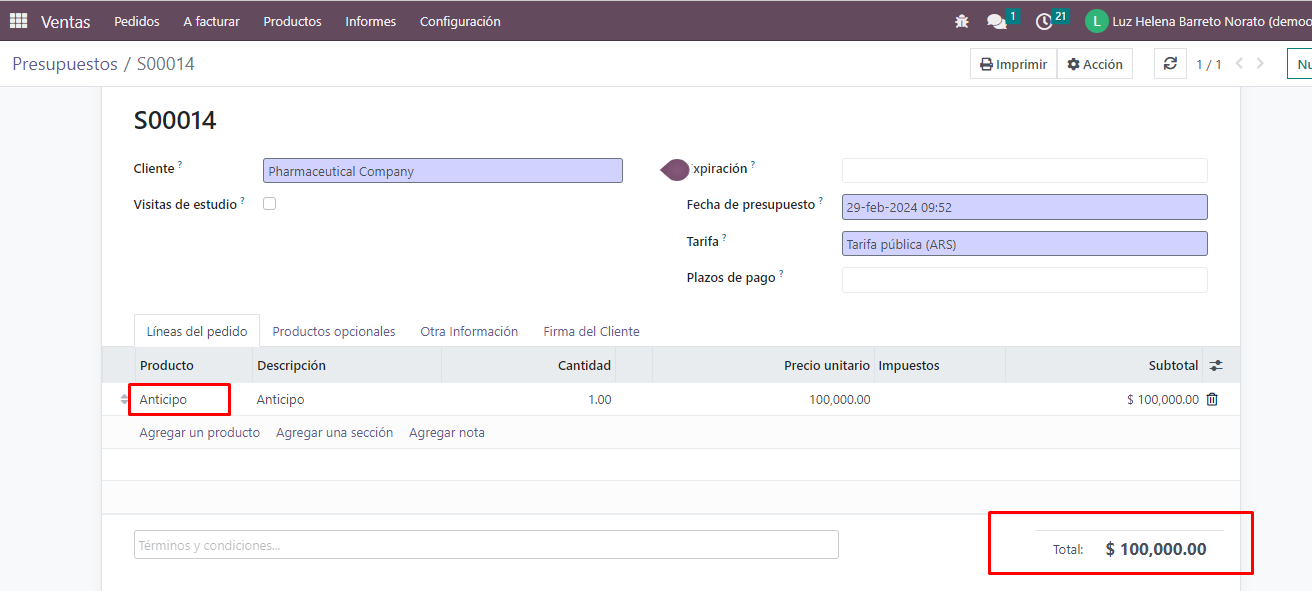Click the Términos y condiciones text field
This screenshot has width=1312, height=591.
point(486,545)
